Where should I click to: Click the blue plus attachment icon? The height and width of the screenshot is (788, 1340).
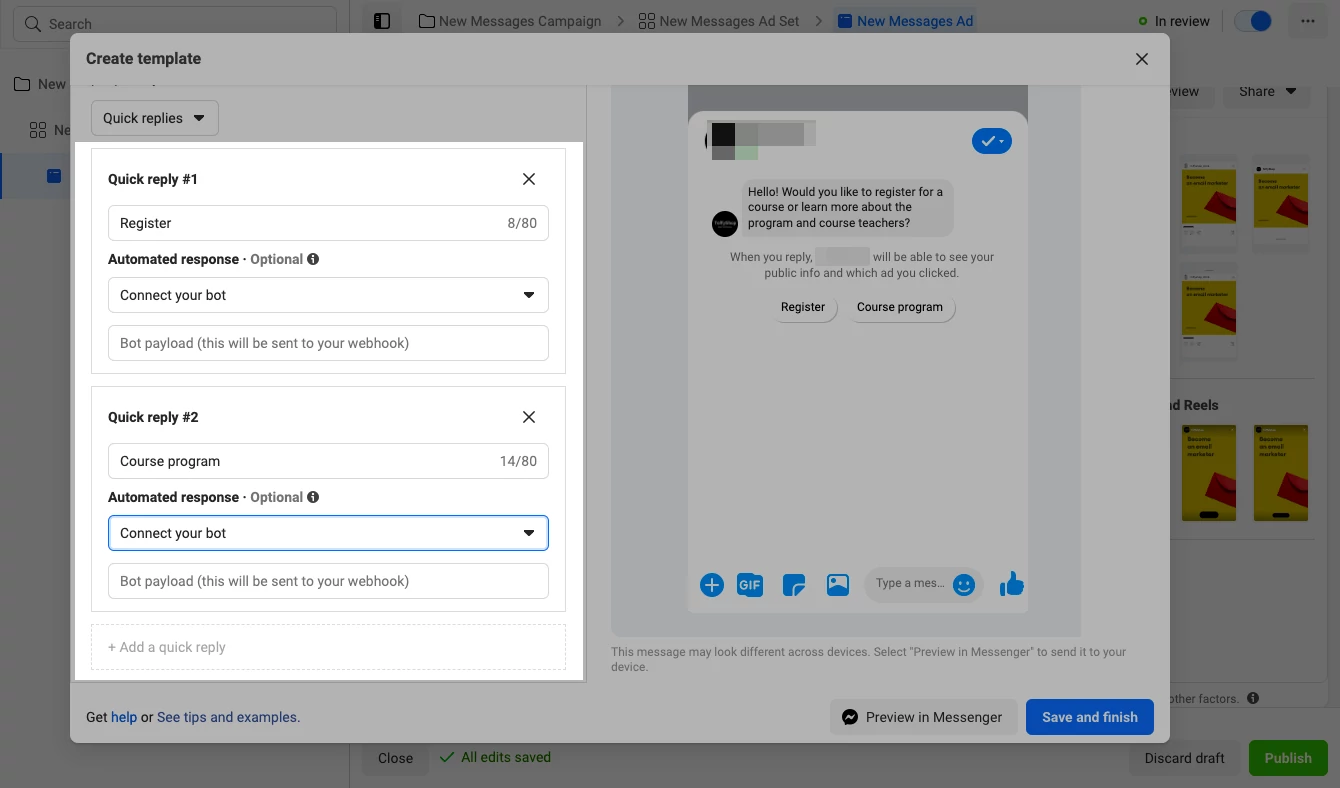pyautogui.click(x=712, y=584)
